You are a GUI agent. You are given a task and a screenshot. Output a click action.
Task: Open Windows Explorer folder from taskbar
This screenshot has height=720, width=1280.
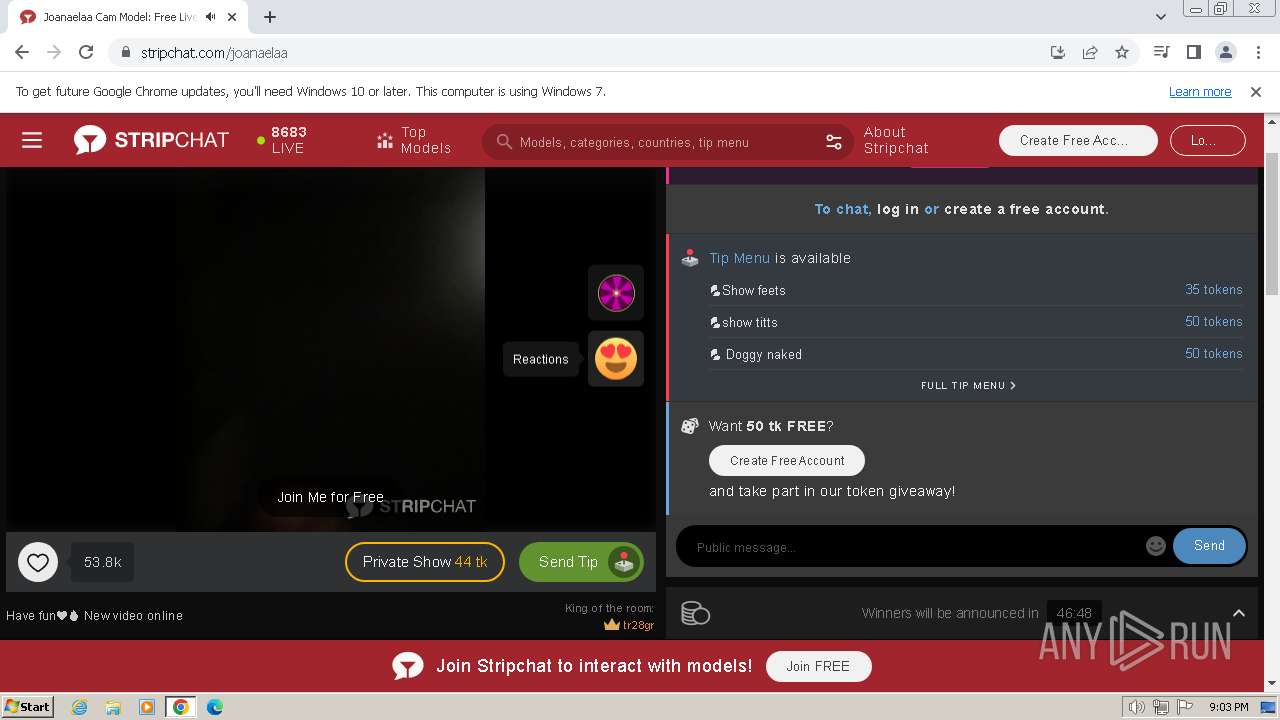pyautogui.click(x=113, y=707)
